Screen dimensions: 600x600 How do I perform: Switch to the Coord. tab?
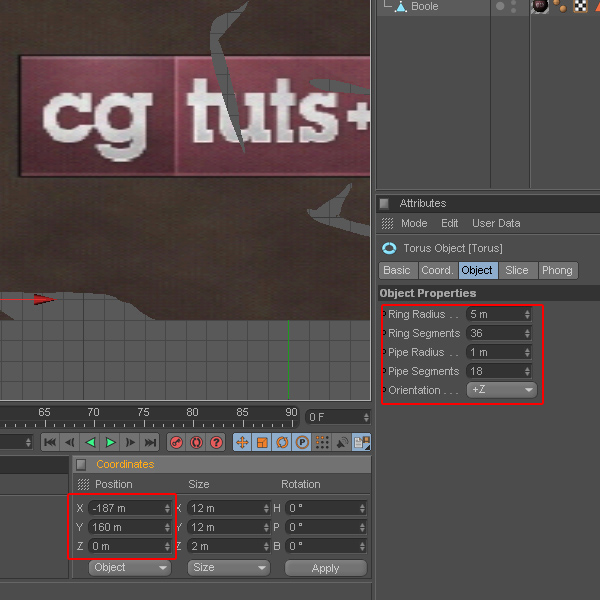(437, 271)
